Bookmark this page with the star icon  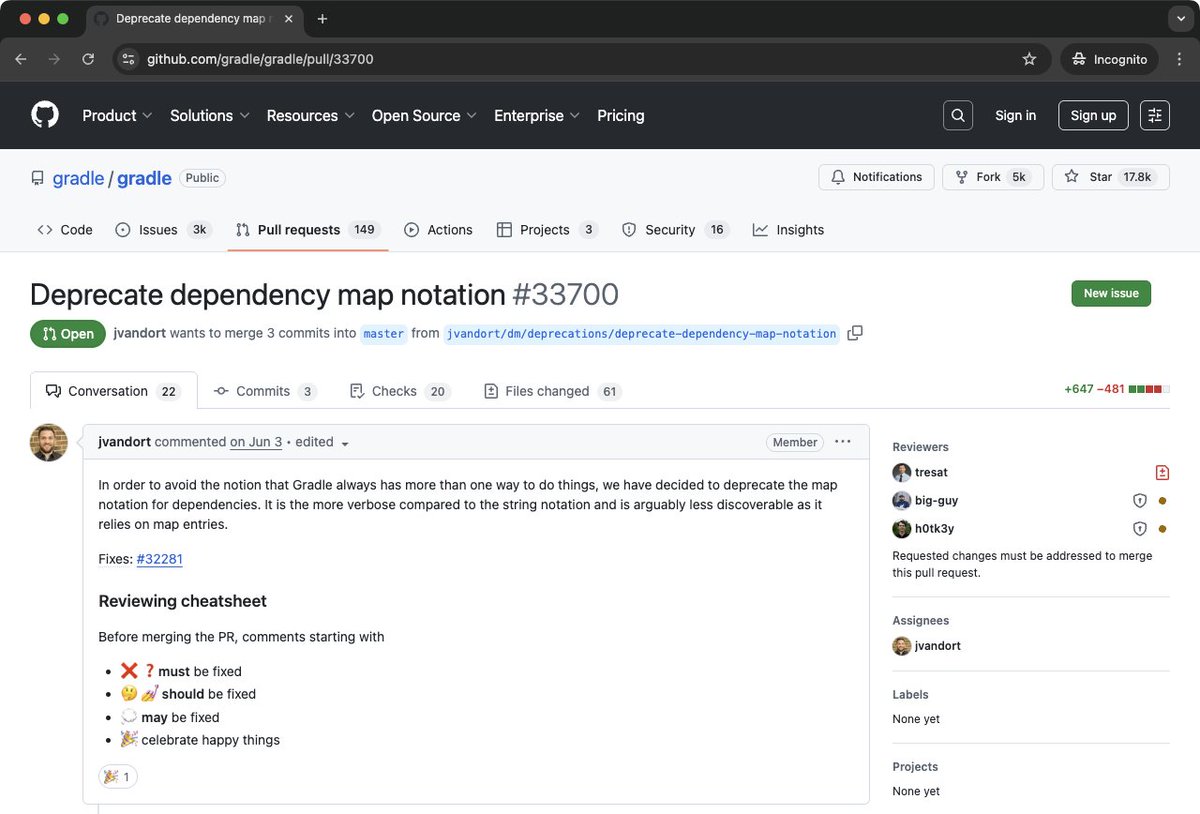(1029, 59)
